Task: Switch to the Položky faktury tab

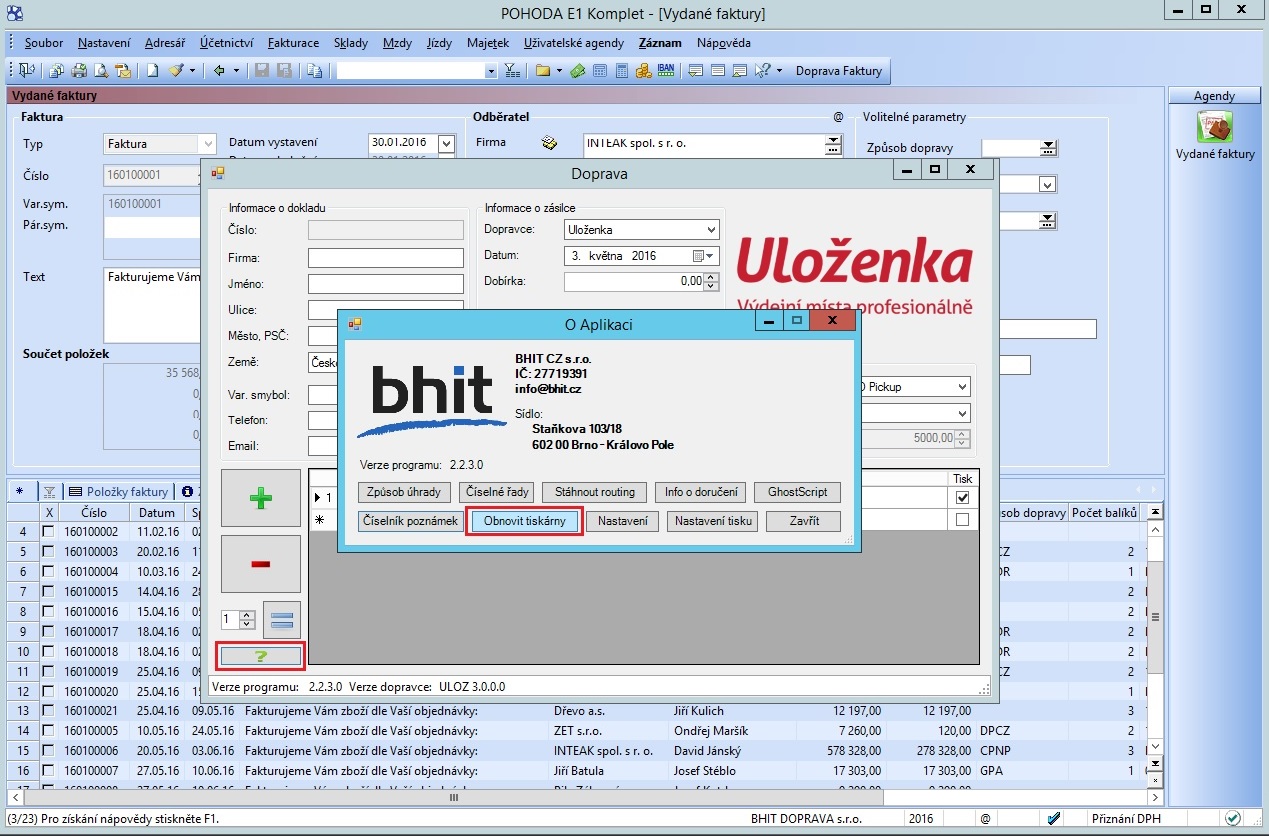Action: coord(118,492)
